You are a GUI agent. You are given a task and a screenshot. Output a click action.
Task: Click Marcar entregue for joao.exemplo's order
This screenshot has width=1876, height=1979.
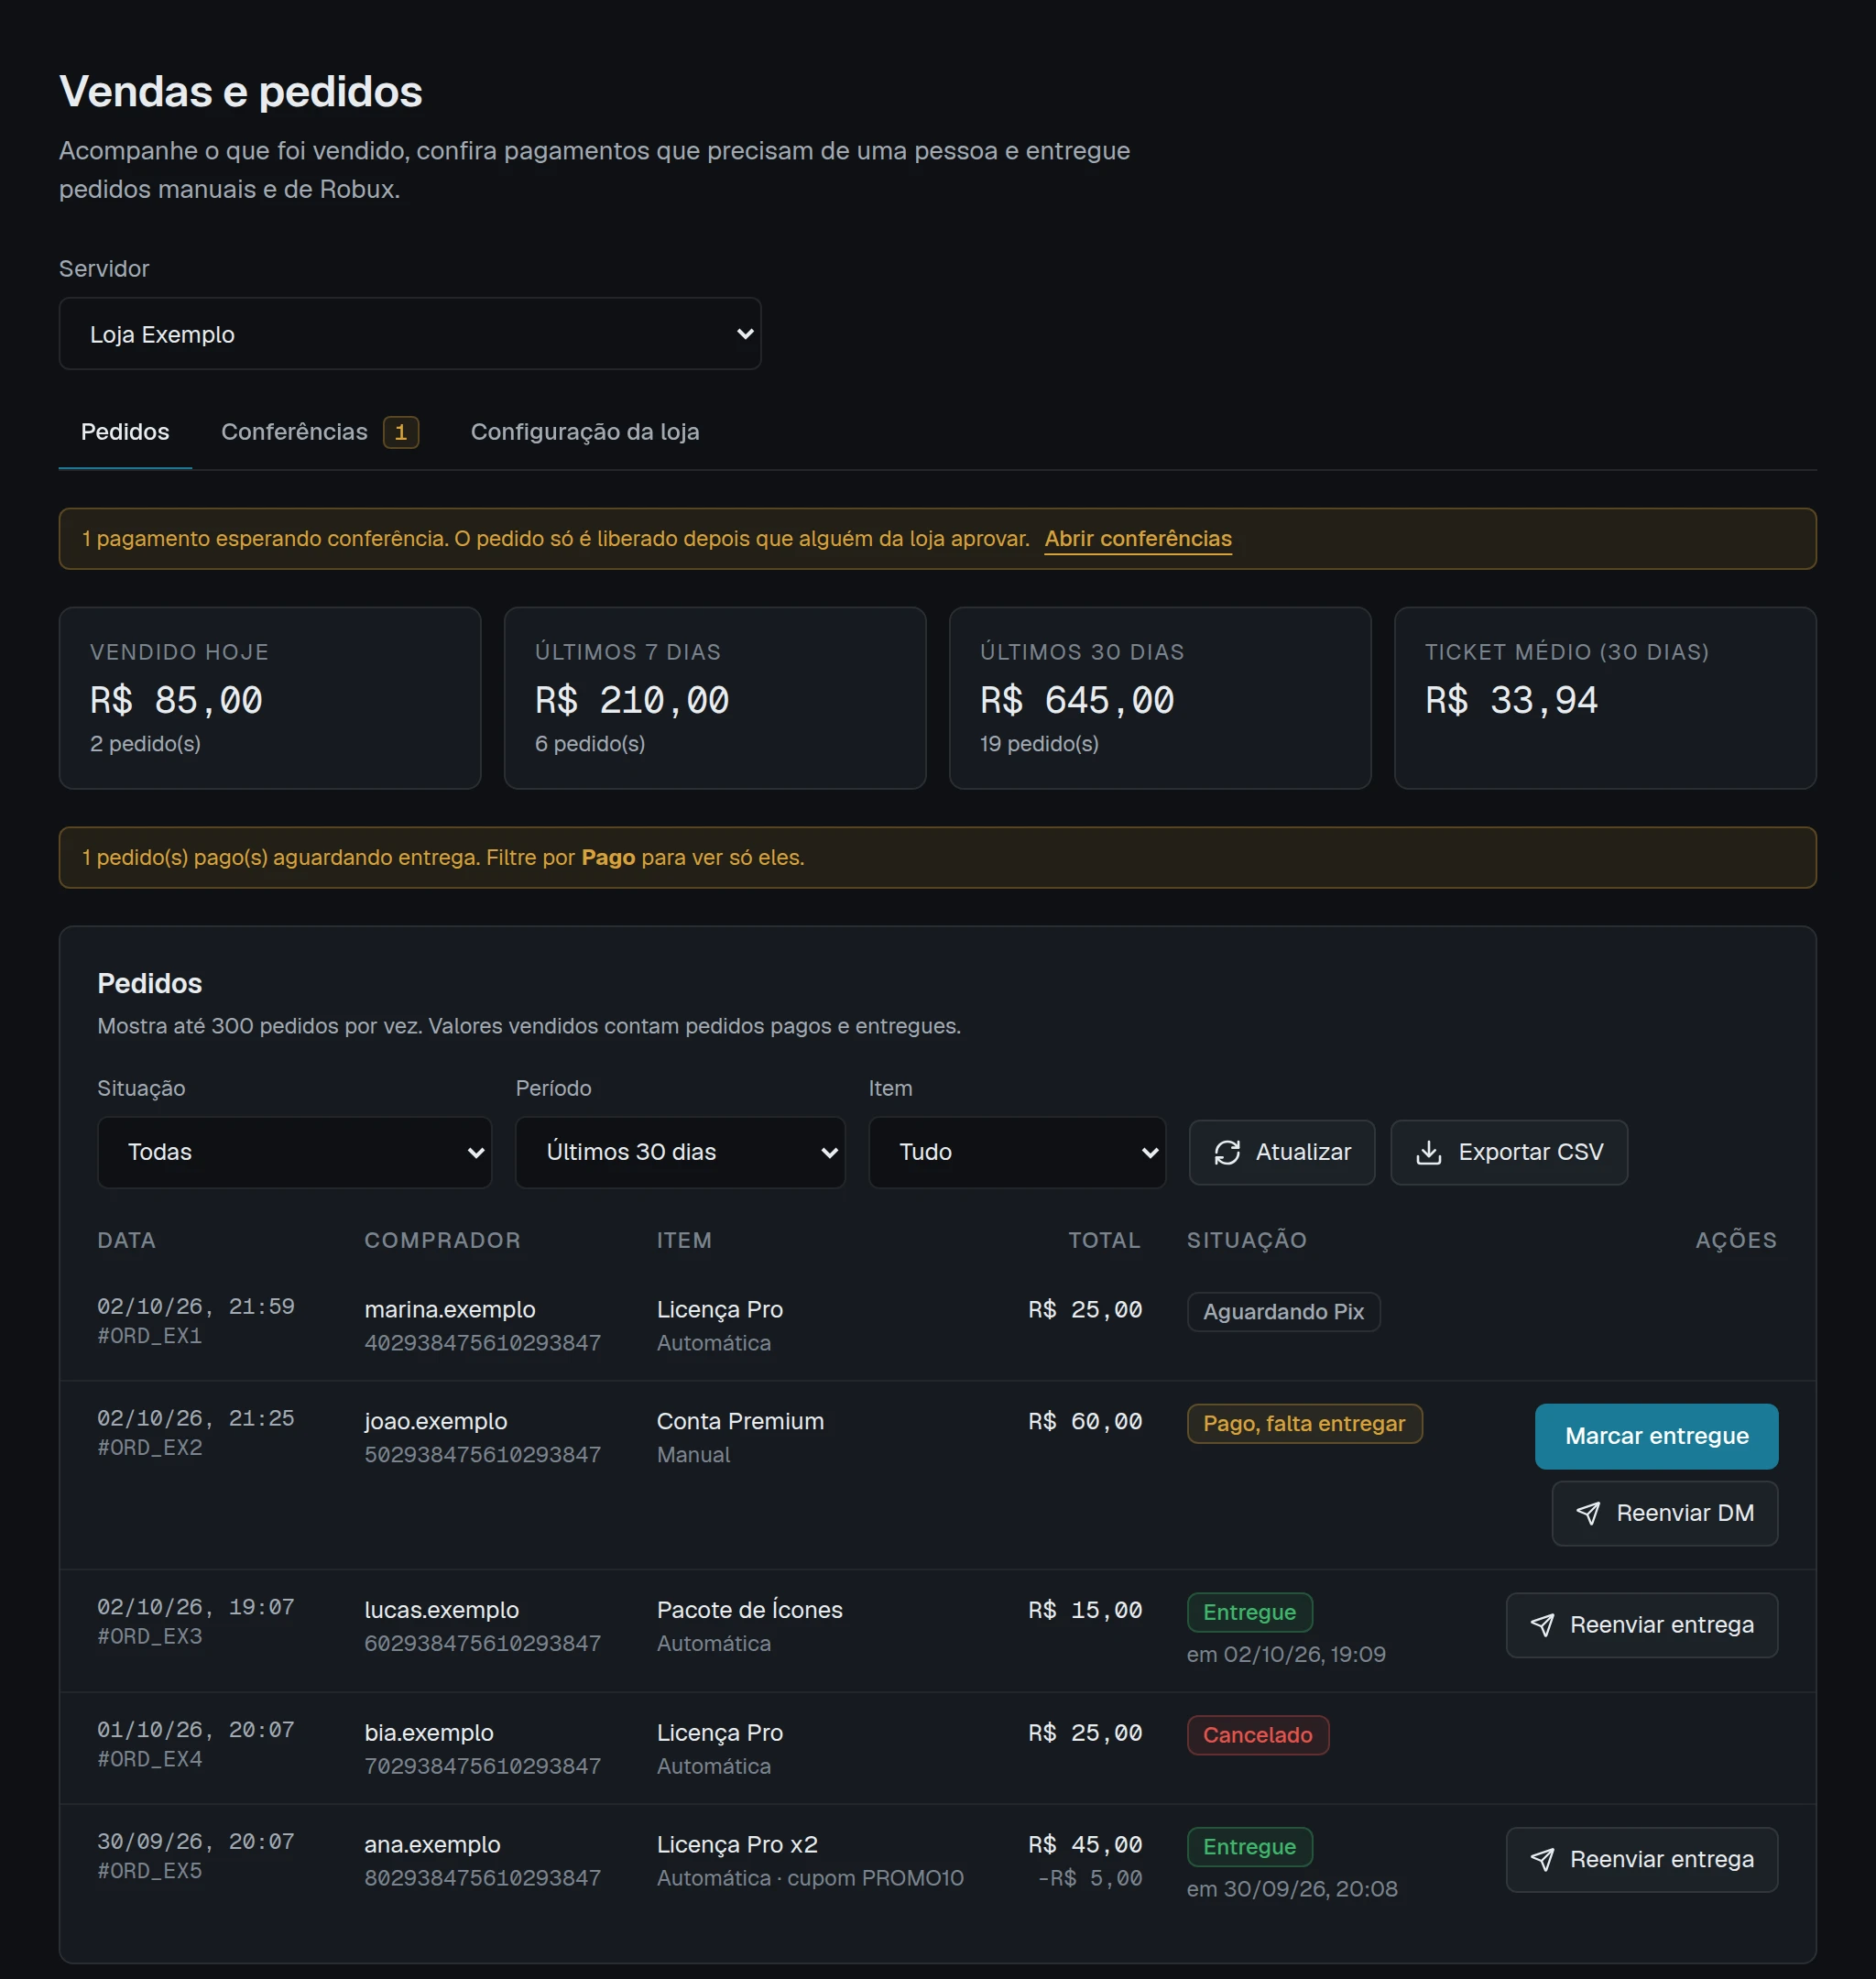pos(1656,1436)
